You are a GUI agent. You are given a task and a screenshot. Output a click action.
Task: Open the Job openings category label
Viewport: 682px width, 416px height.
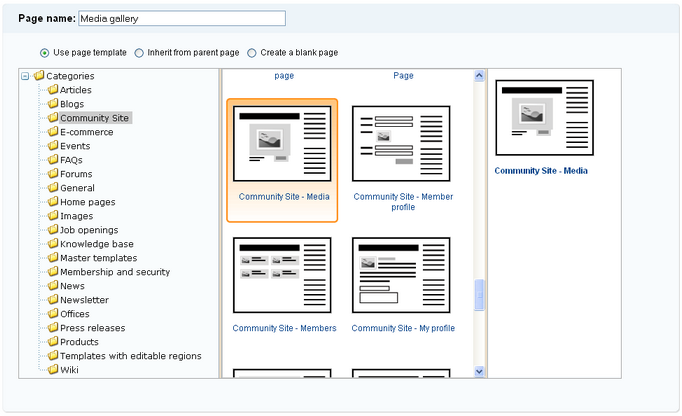point(89,230)
